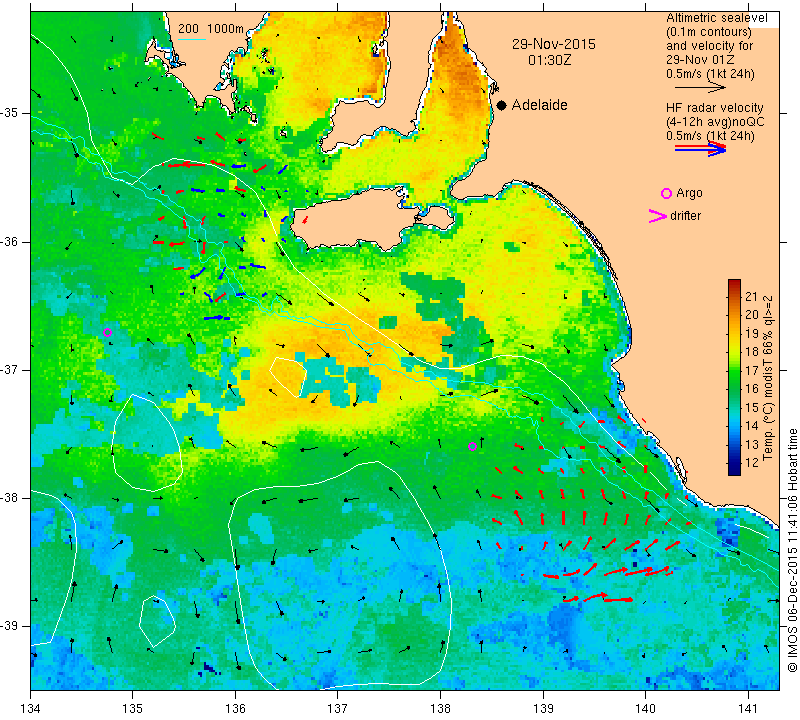Click the longitude label 140
800x720 pixels.
[x=645, y=708]
